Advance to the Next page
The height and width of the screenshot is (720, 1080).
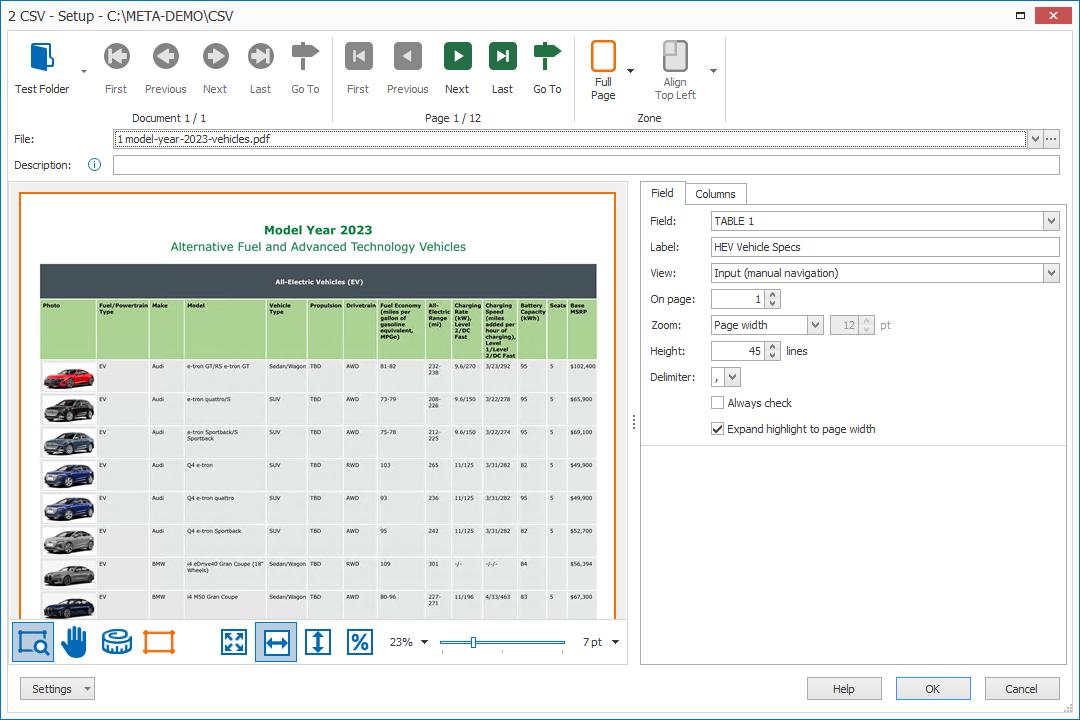457,56
